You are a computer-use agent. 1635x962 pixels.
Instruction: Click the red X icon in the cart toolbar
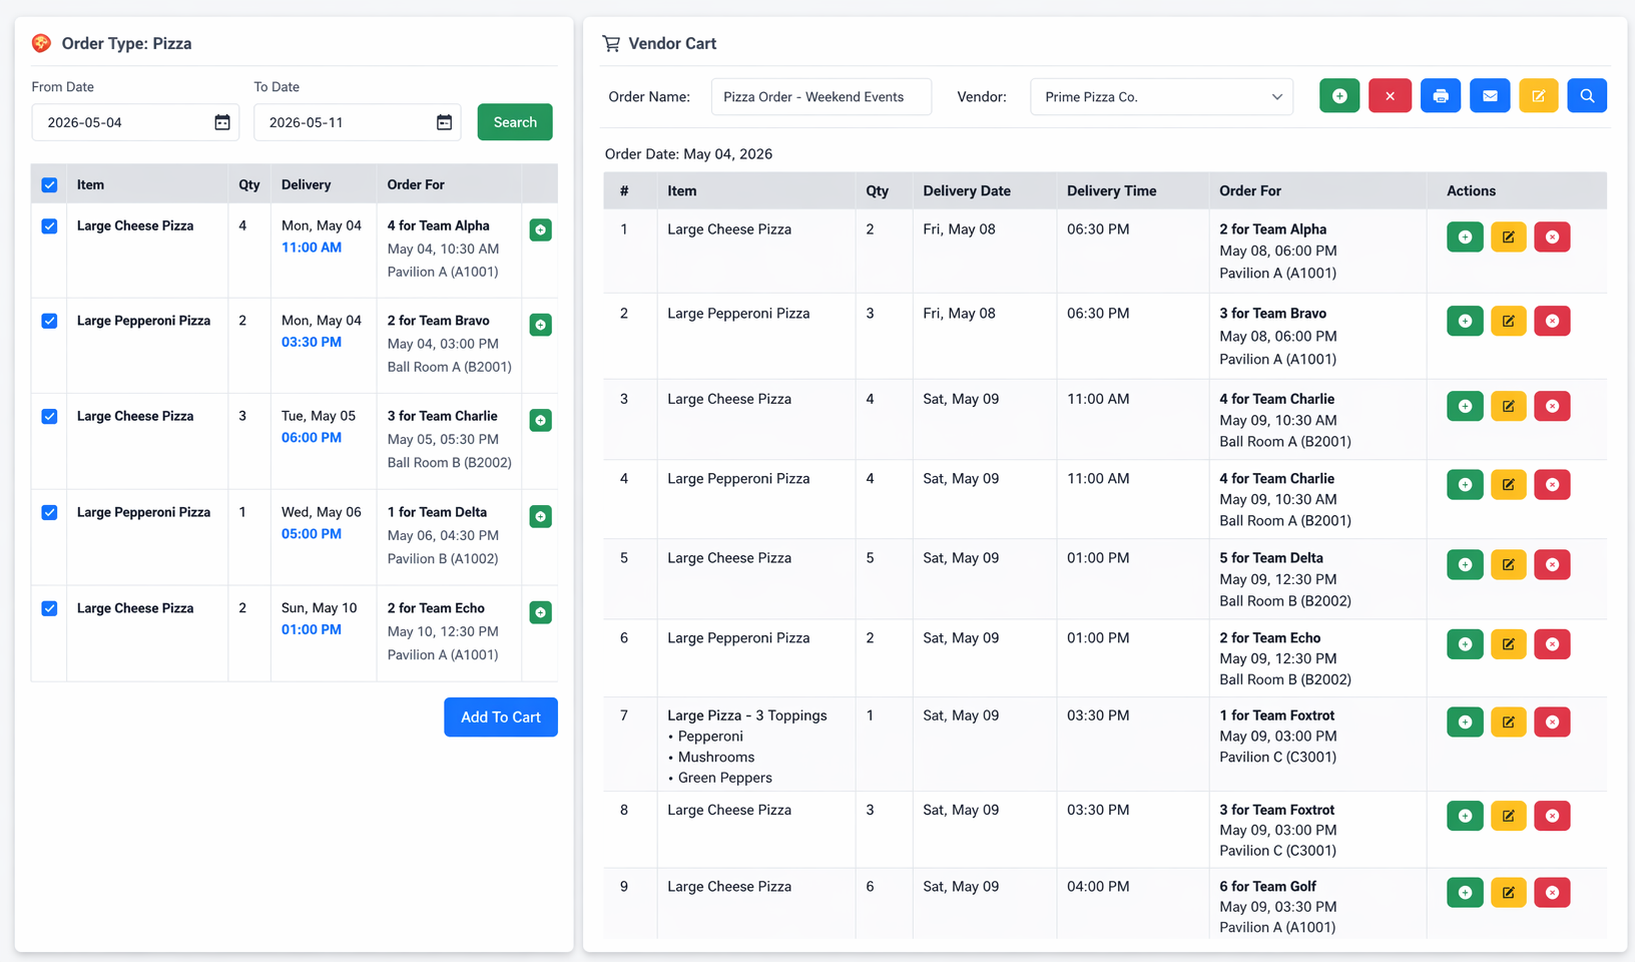[x=1390, y=95]
